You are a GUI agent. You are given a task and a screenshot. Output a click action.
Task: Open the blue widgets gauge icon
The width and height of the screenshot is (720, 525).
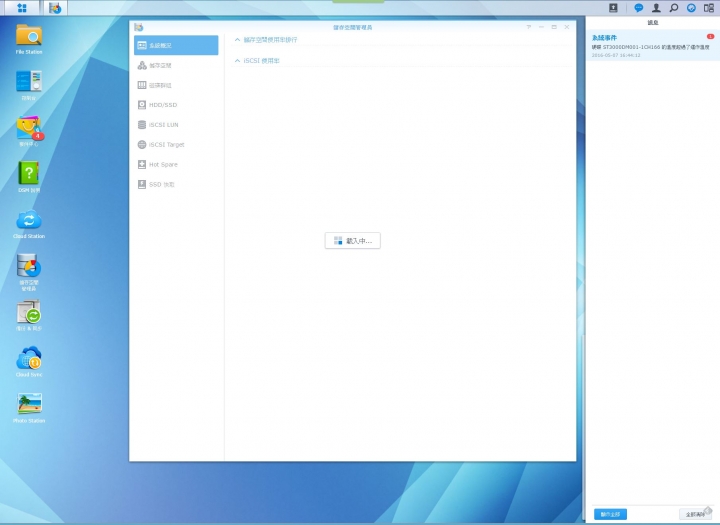pos(691,8)
